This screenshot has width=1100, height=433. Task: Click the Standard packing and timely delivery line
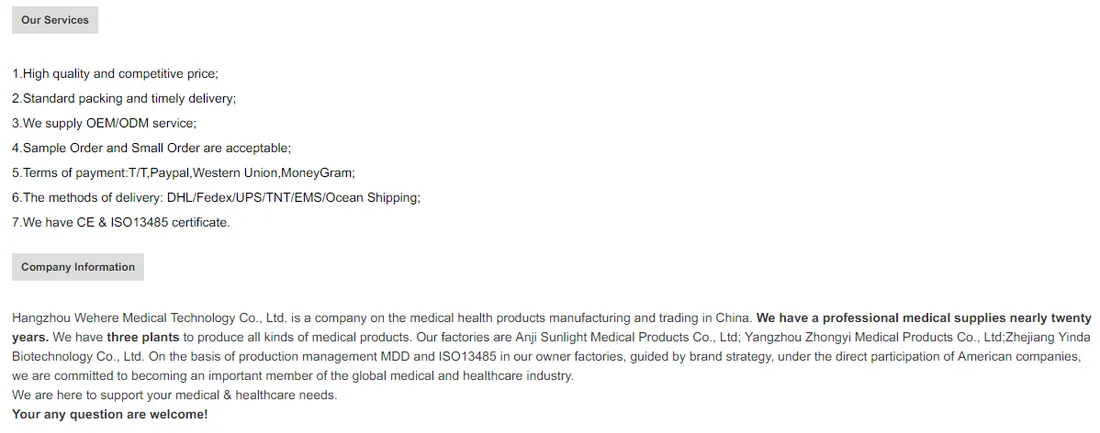pyautogui.click(x=124, y=99)
